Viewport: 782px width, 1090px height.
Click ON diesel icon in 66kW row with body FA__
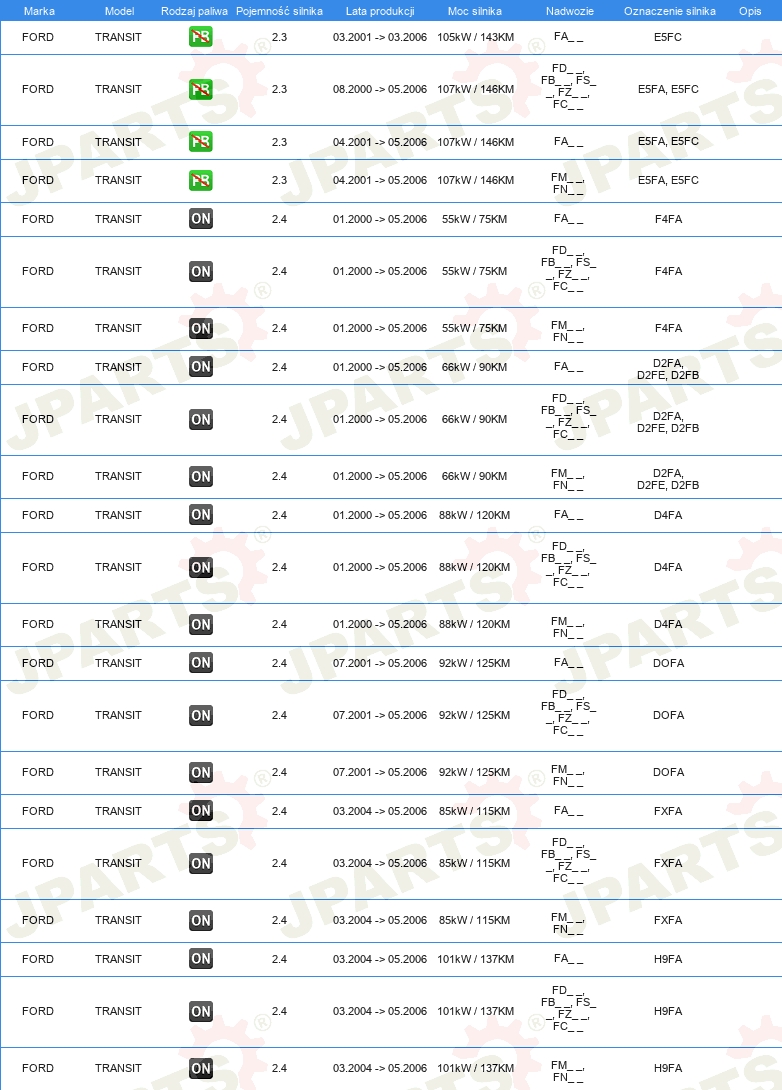201,367
